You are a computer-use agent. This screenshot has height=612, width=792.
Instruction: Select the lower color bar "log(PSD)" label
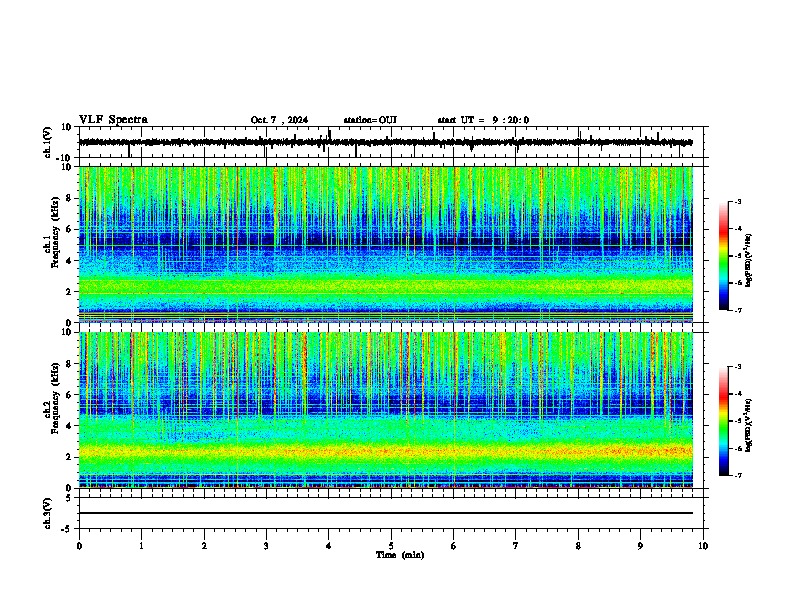[x=749, y=425]
